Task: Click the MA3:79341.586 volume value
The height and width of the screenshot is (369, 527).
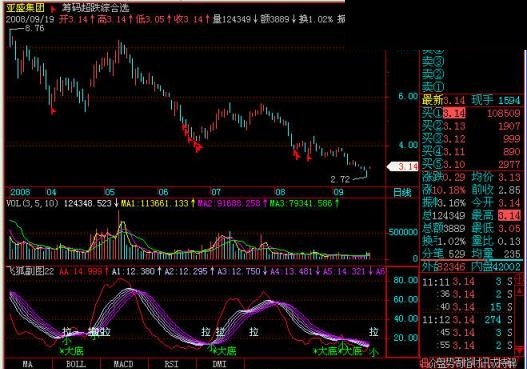Action: (x=303, y=203)
